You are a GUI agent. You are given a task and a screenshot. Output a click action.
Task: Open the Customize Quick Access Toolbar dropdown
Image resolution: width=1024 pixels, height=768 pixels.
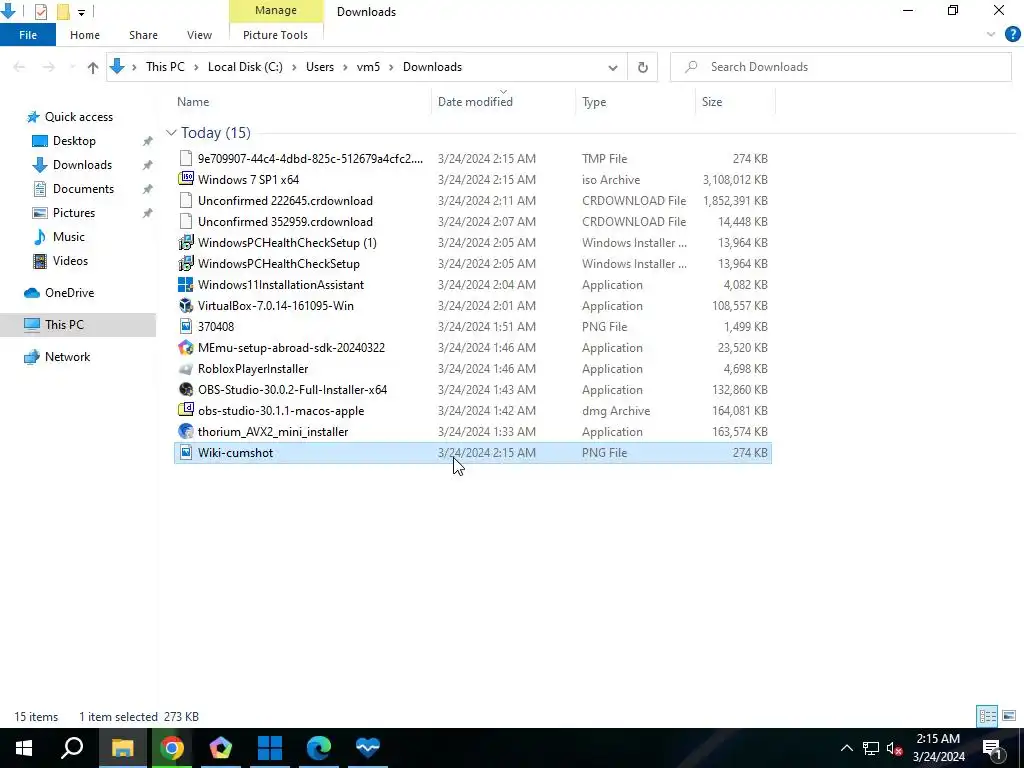(x=81, y=12)
